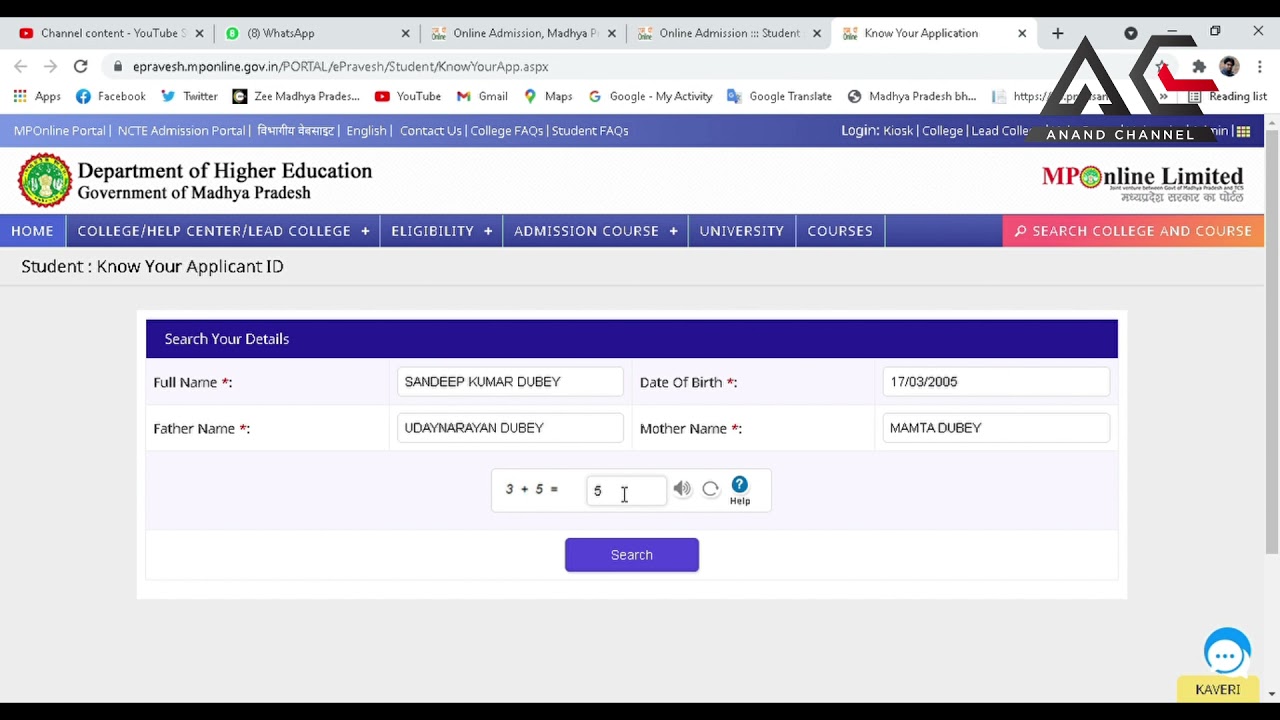Click MPOnline Limited logo
1280x720 pixels.
[1142, 183]
